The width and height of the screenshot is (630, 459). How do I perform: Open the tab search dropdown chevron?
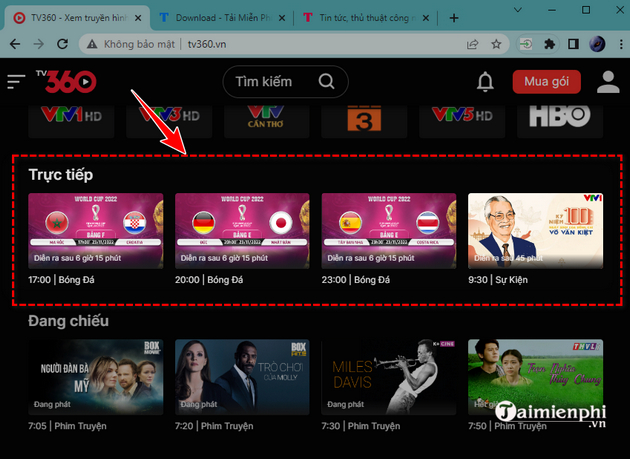(518, 10)
